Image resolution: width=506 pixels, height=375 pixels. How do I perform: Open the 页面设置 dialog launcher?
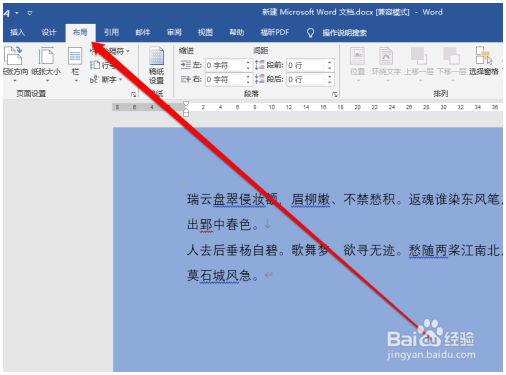pyautogui.click(x=133, y=95)
